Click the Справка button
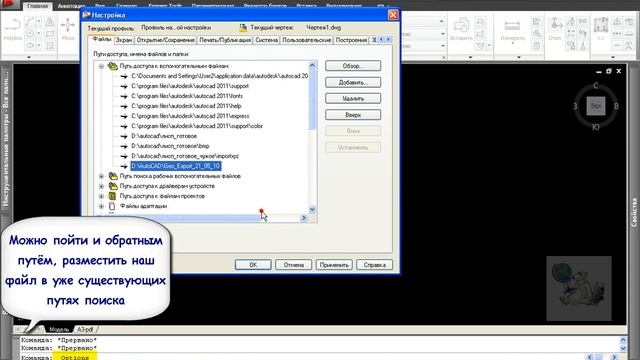This screenshot has width=640, height=360. click(x=374, y=264)
